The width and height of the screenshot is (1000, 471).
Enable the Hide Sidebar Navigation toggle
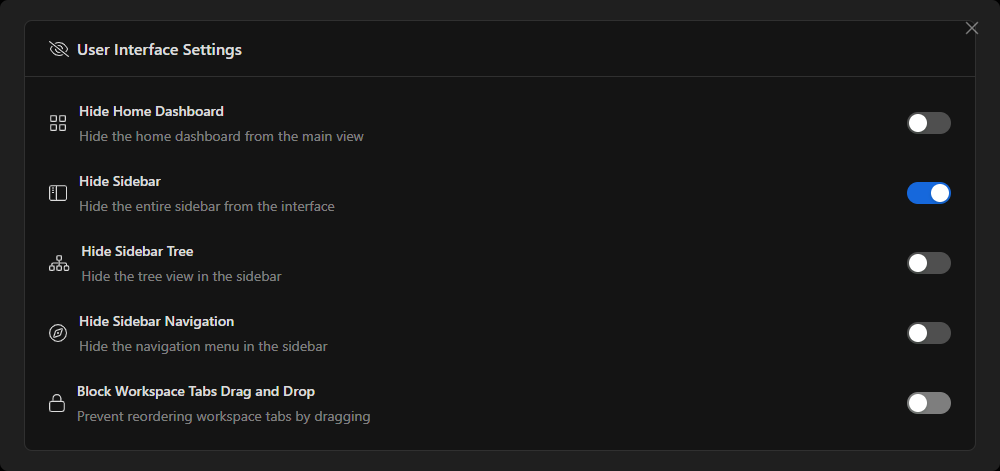tap(928, 333)
